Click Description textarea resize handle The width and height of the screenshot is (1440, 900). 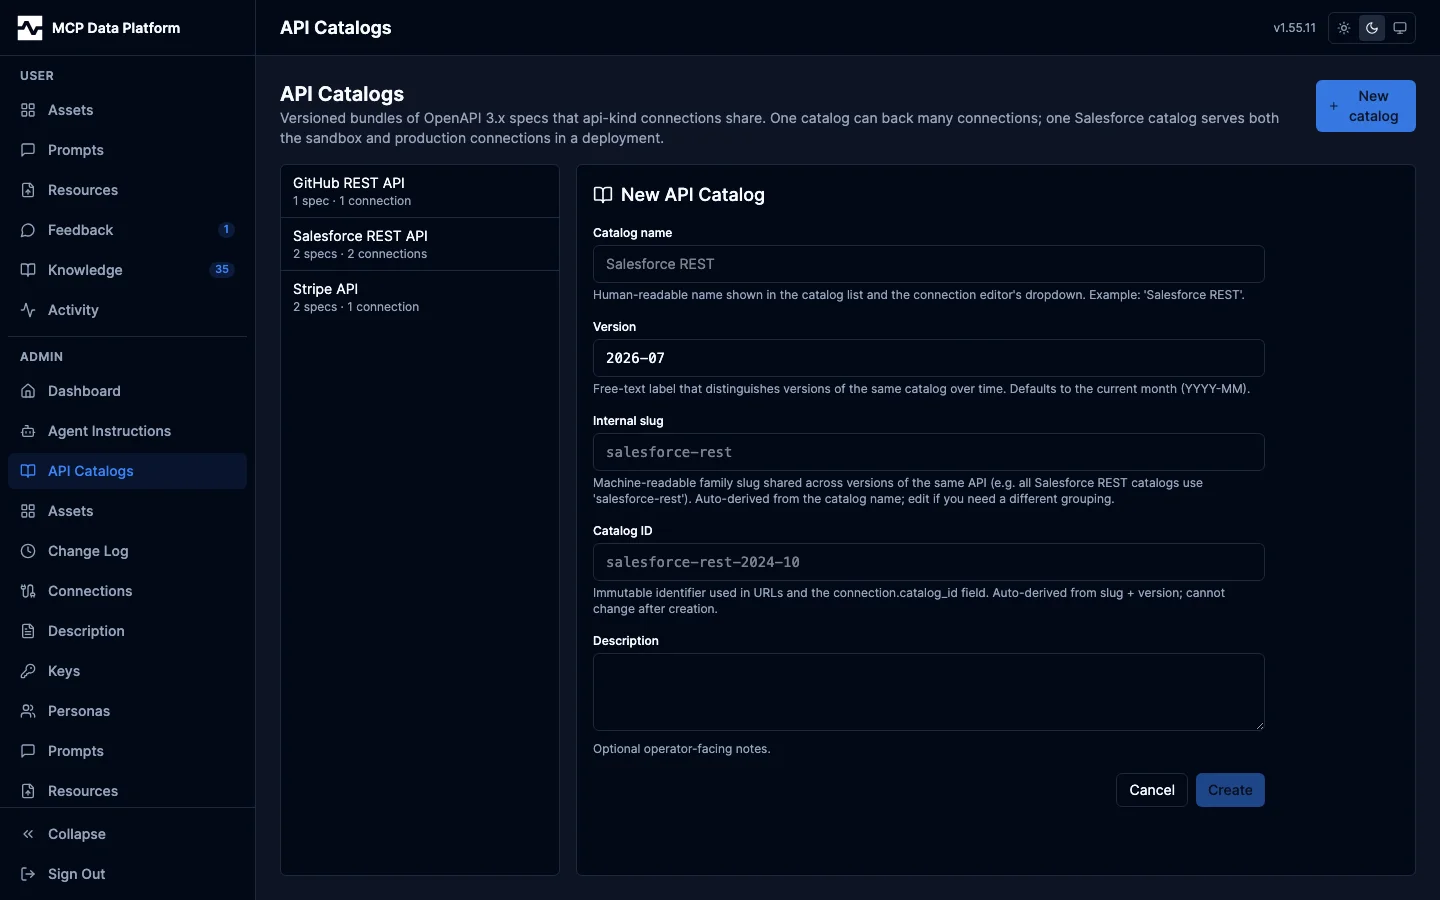(x=1259, y=725)
